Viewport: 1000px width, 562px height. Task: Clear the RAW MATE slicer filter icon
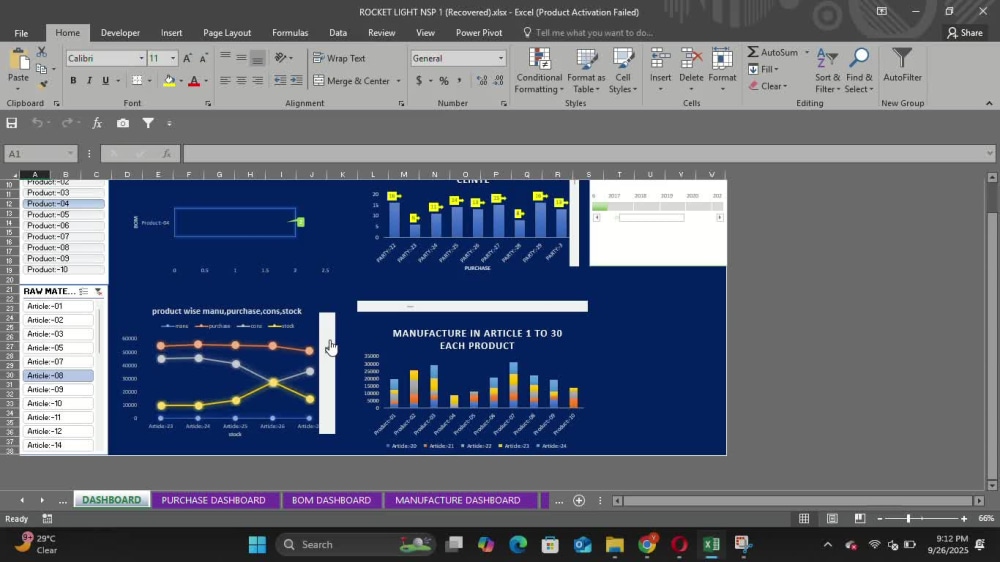coord(98,291)
